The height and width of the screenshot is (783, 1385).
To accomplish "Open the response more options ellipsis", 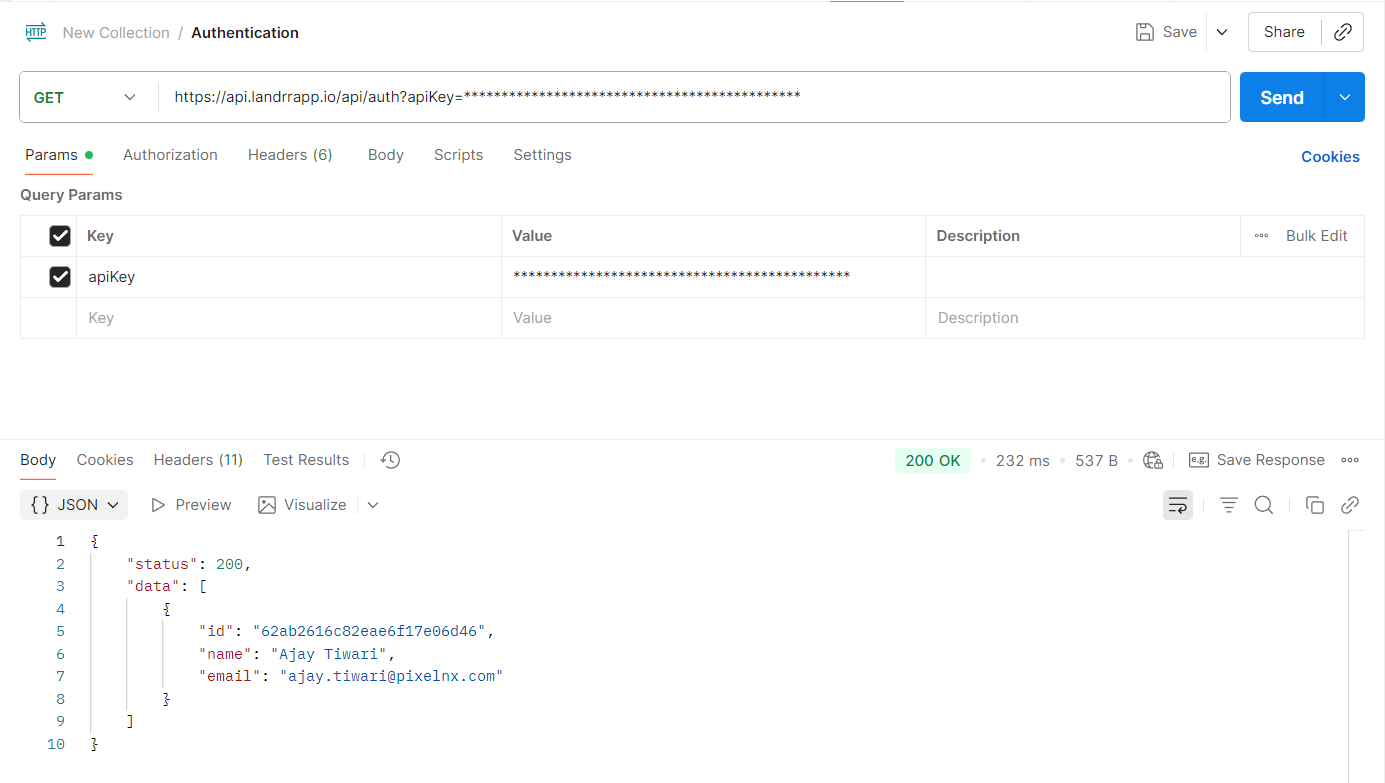I will (x=1350, y=460).
